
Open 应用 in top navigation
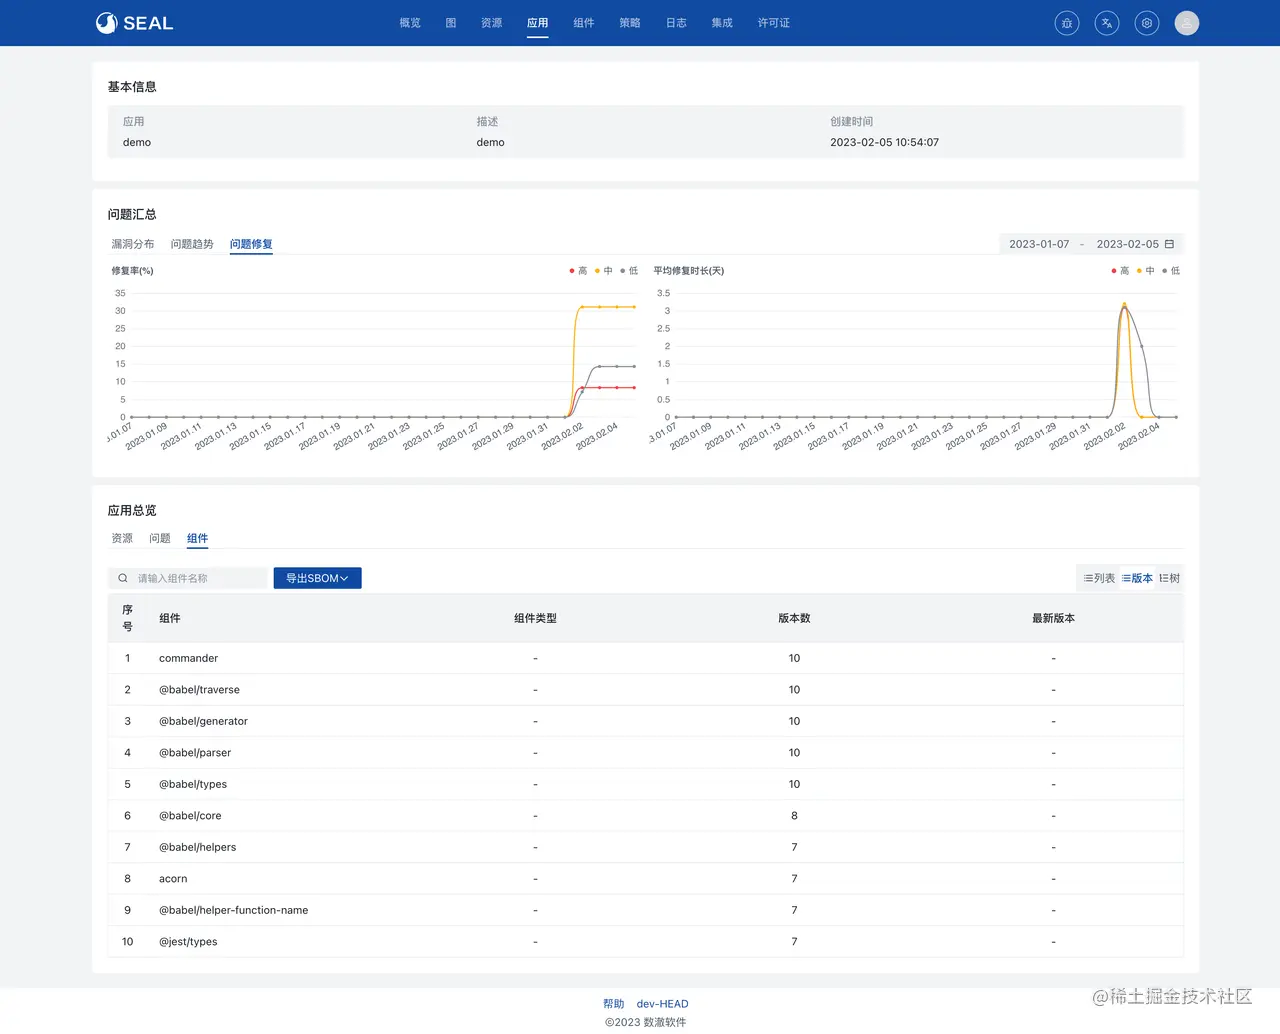538,23
